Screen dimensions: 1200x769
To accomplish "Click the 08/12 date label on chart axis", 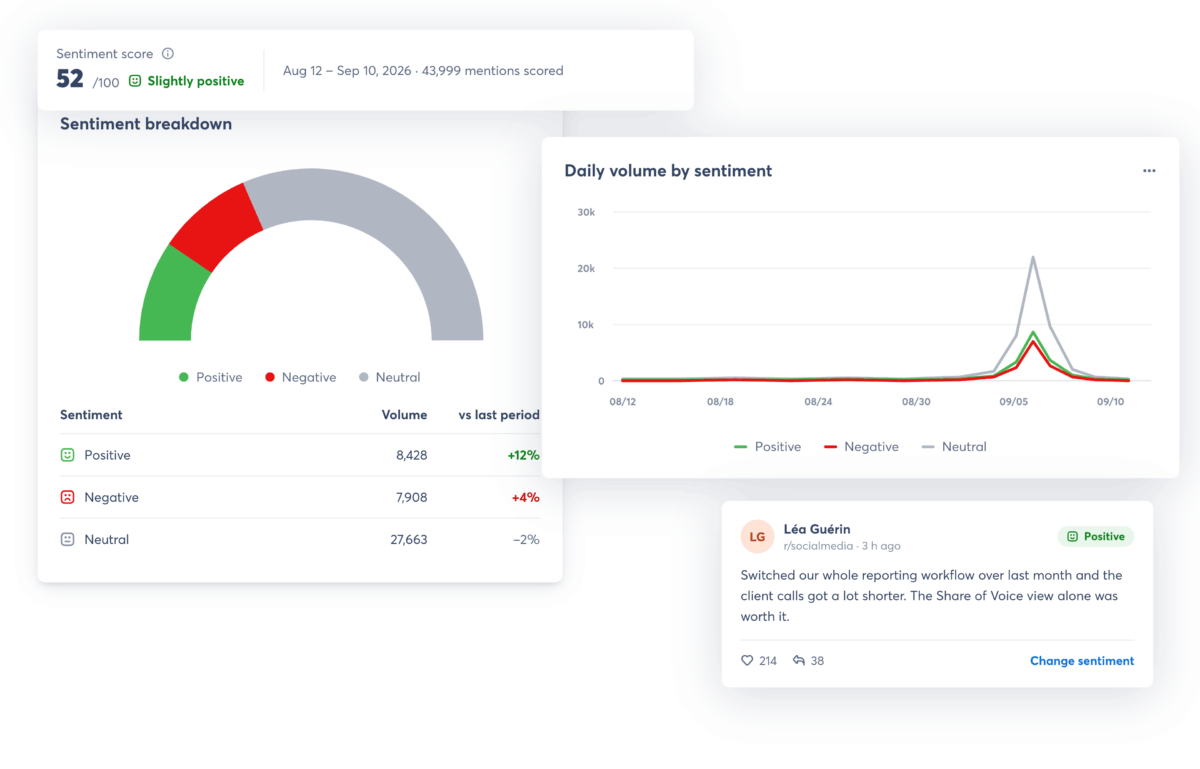I will tap(622, 401).
